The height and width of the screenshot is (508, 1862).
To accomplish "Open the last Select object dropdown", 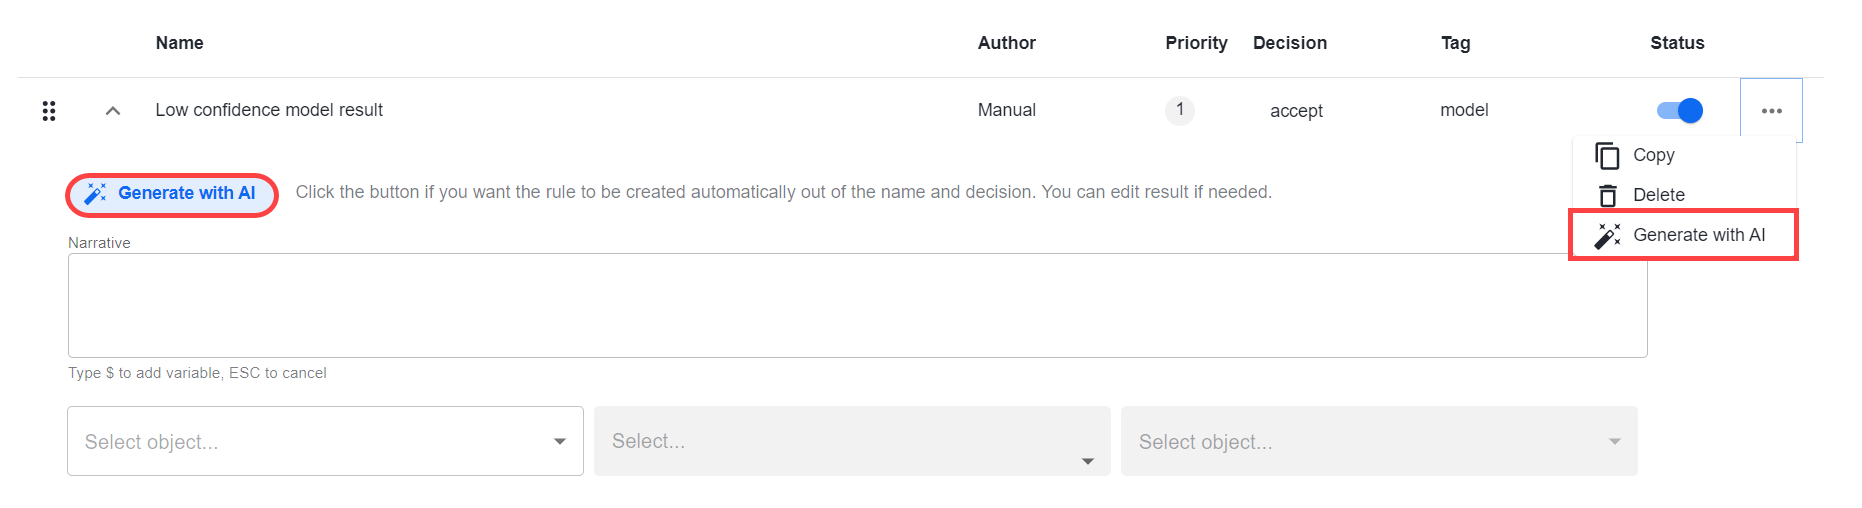I will coord(1379,441).
